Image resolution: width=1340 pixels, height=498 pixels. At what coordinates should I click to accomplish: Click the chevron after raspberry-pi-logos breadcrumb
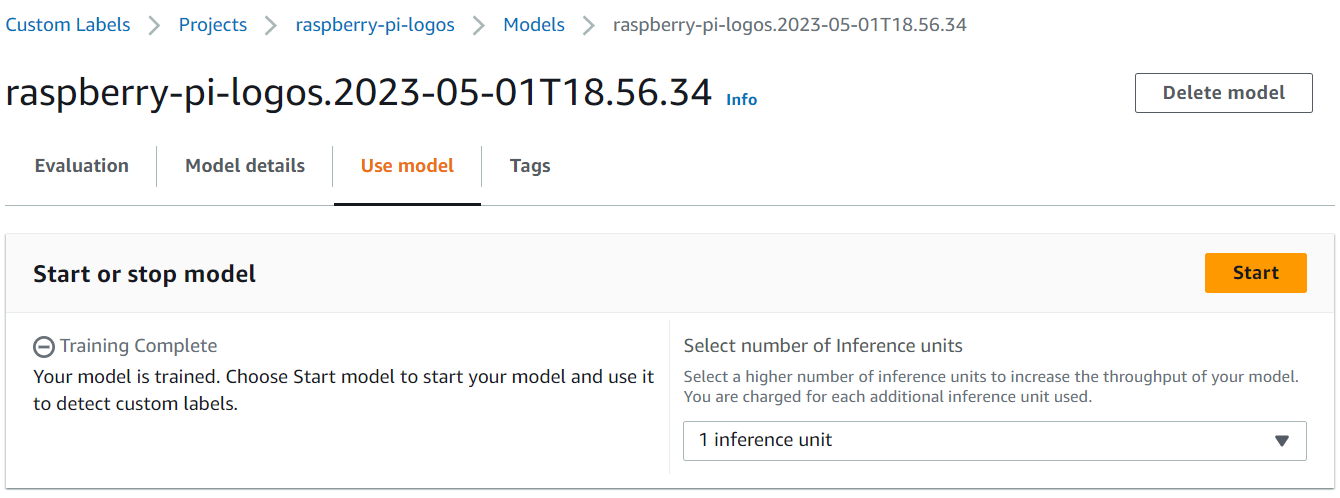click(479, 26)
